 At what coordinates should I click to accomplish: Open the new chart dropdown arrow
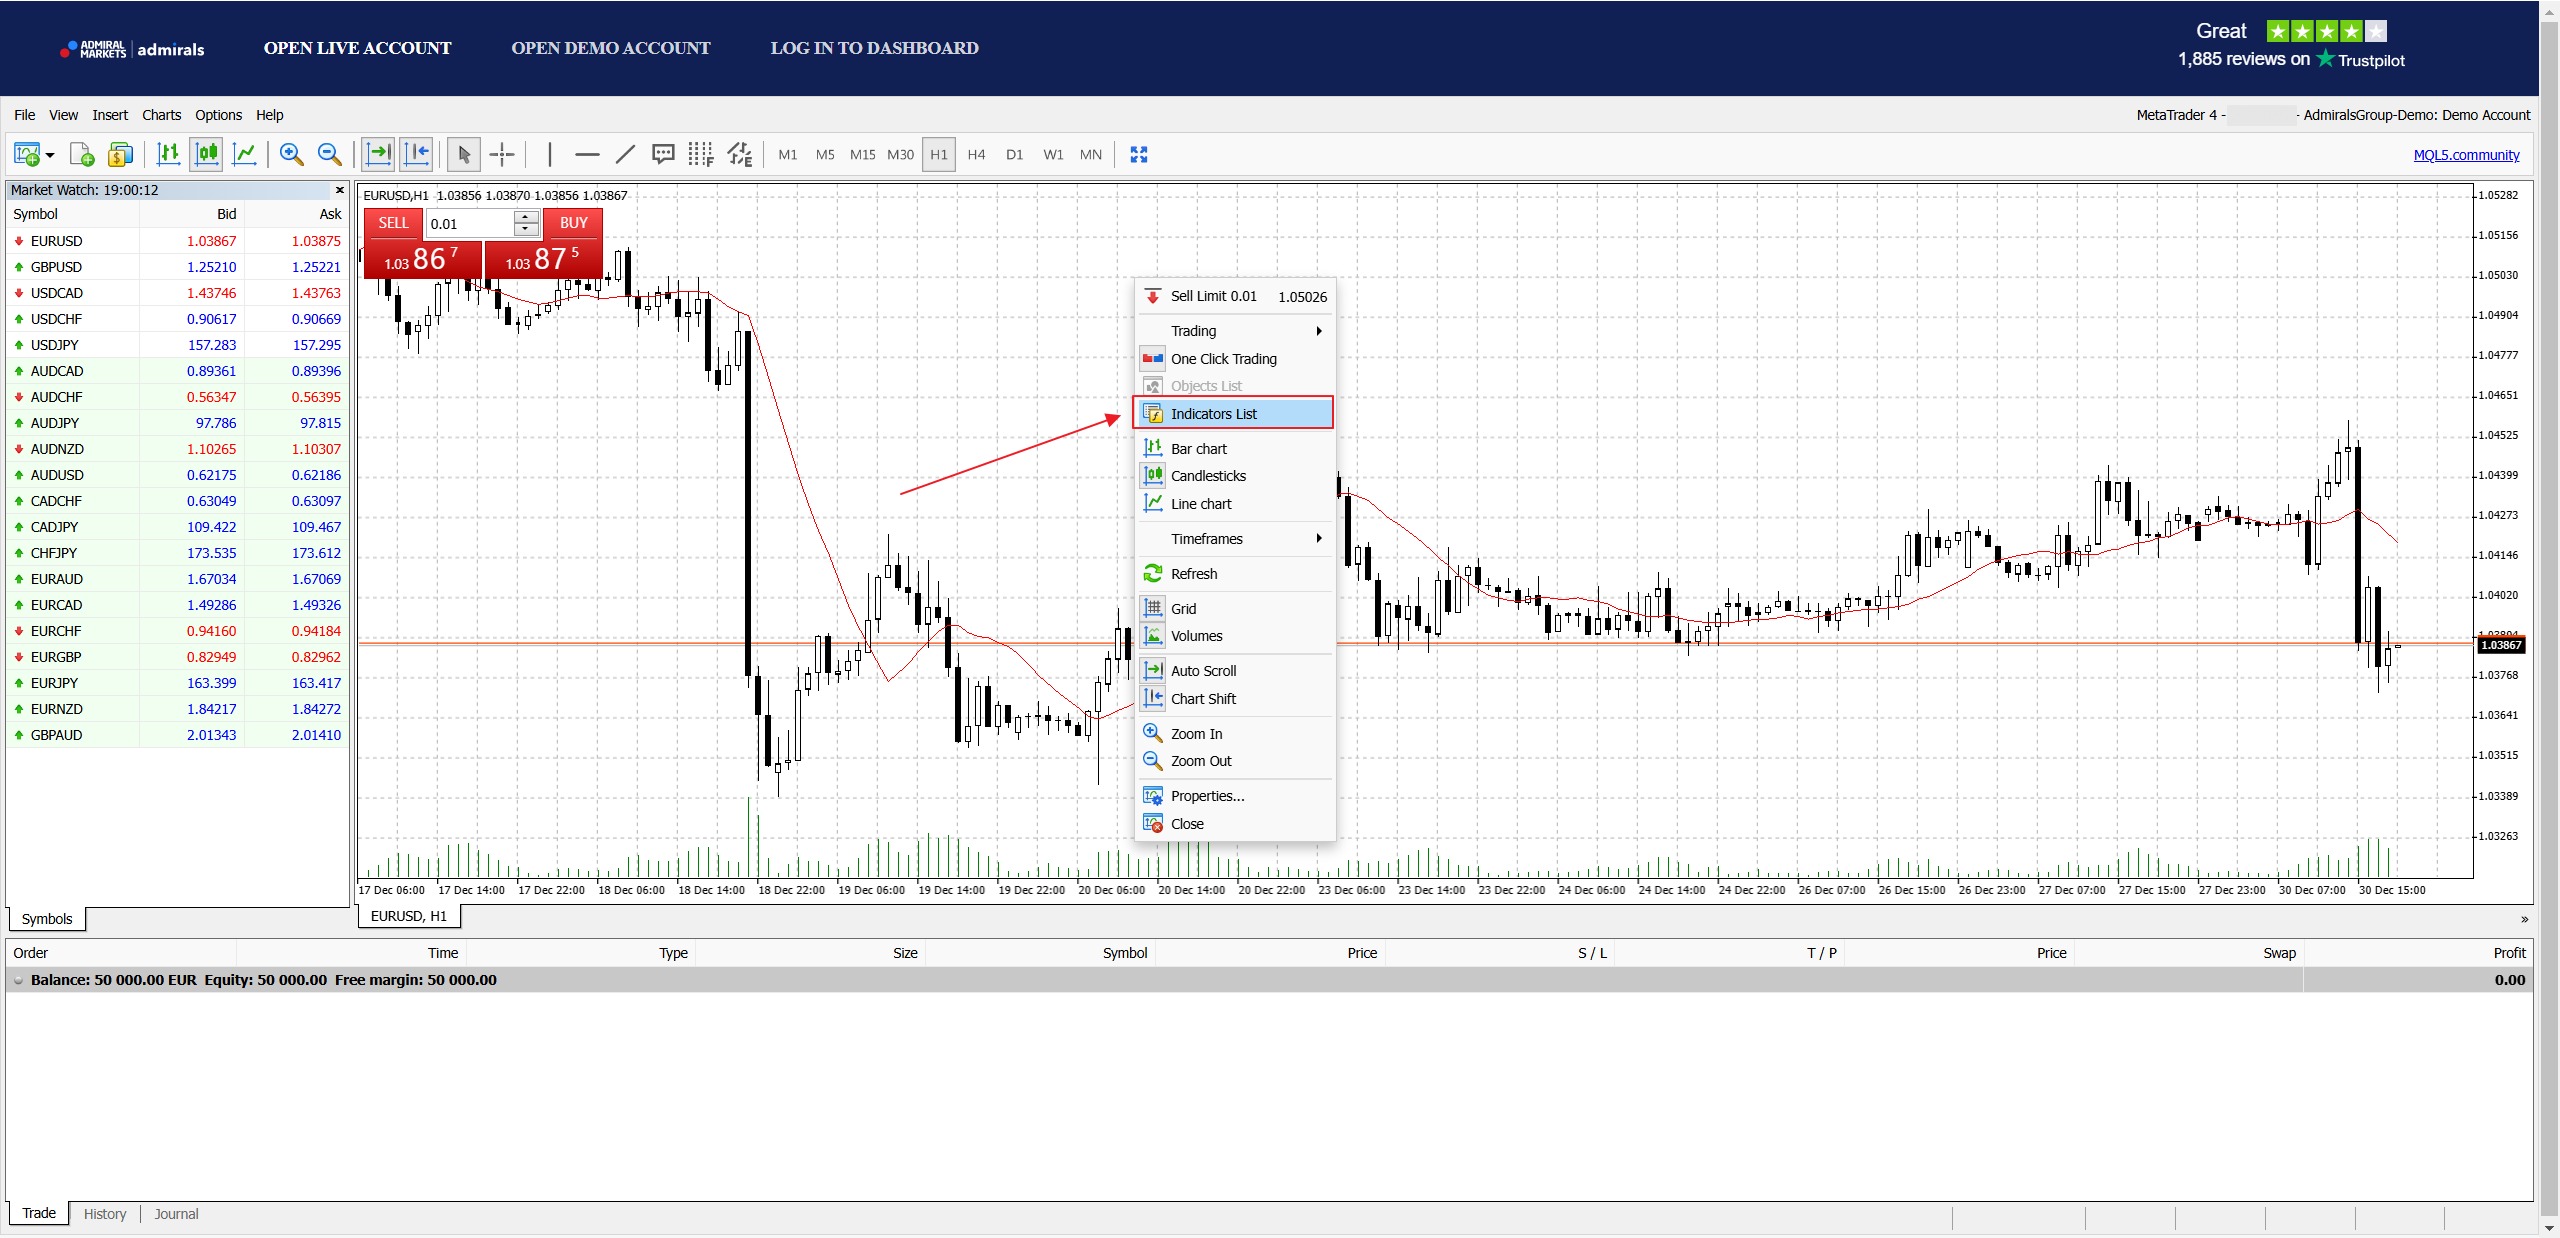pos(50,156)
